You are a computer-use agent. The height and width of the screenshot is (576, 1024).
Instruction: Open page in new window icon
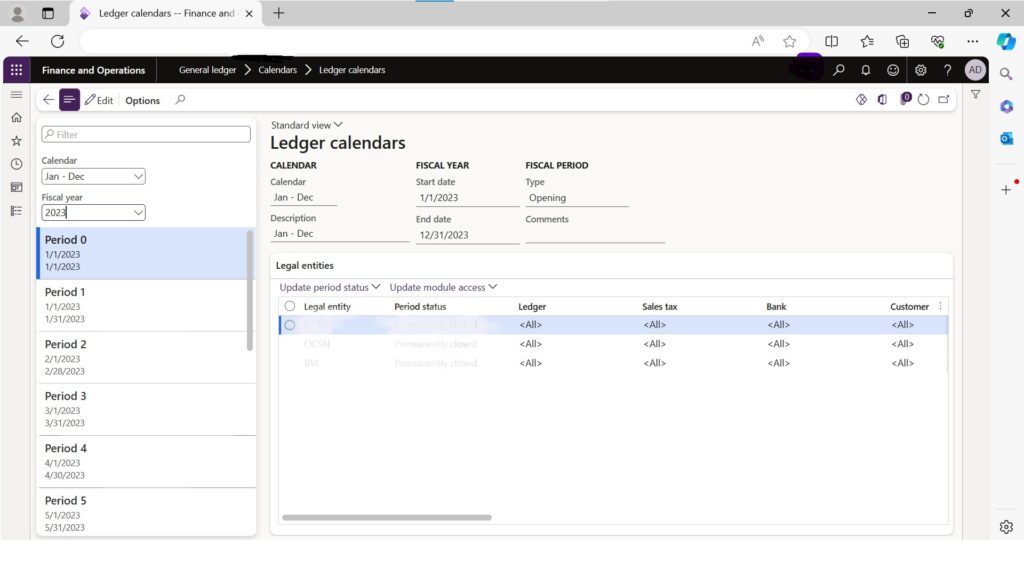944,100
